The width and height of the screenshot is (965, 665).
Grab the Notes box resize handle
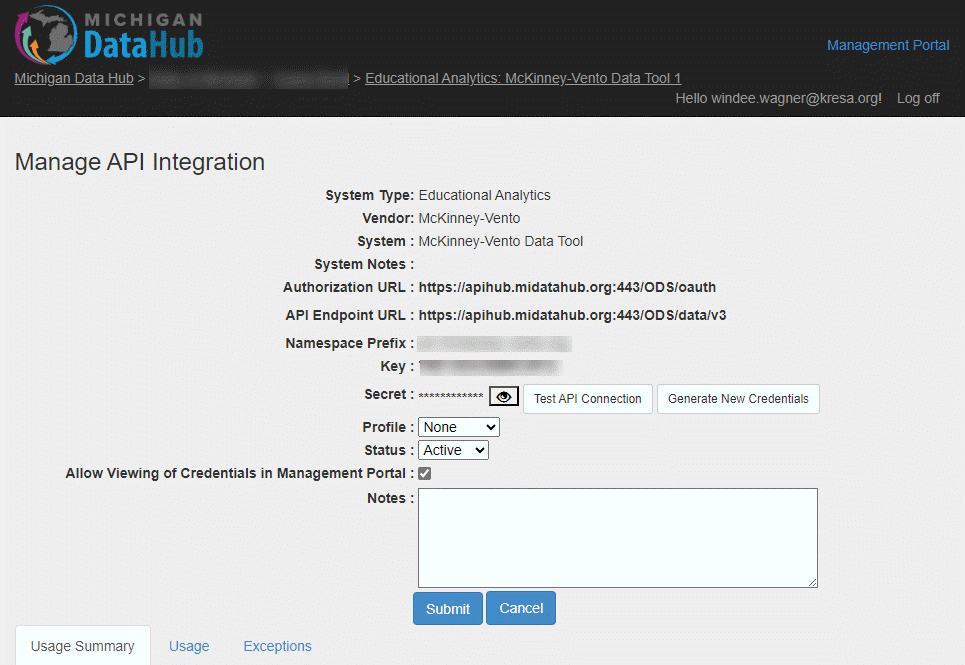click(x=812, y=582)
